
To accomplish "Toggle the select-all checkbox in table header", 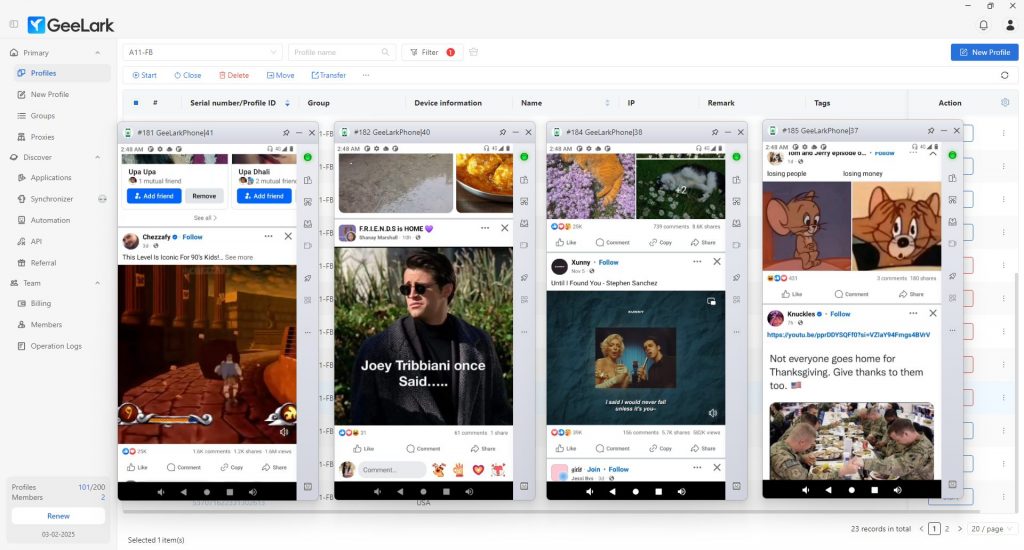I will [x=136, y=103].
